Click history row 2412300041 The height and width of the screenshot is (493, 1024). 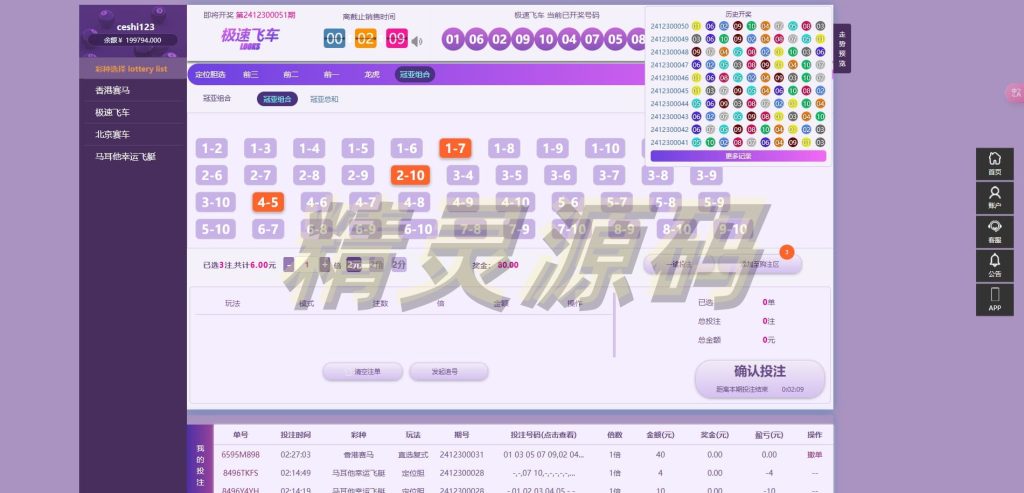tap(738, 142)
